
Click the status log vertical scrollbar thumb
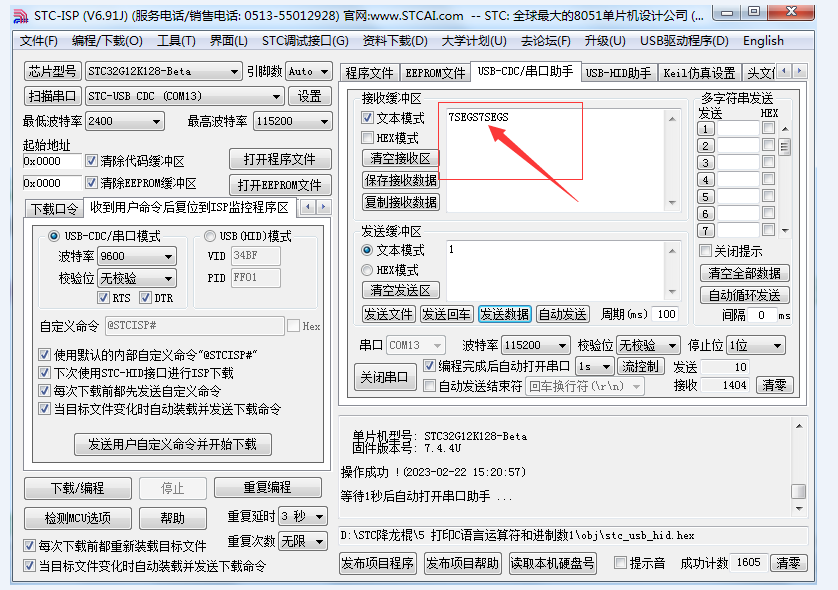798,491
